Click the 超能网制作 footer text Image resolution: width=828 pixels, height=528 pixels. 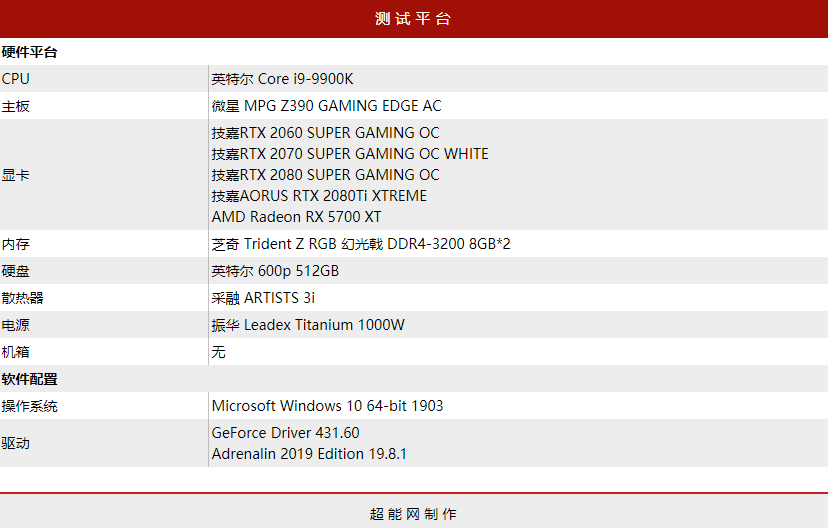coord(413,514)
